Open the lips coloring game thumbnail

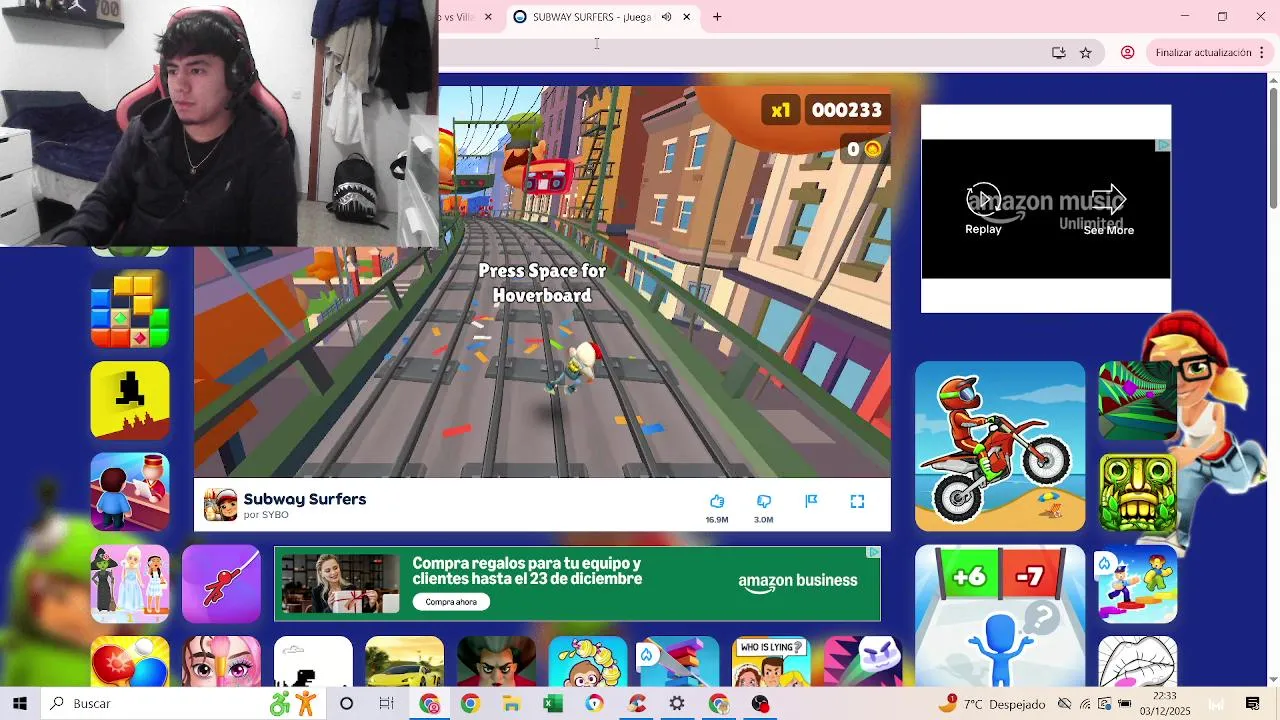coord(1138,662)
